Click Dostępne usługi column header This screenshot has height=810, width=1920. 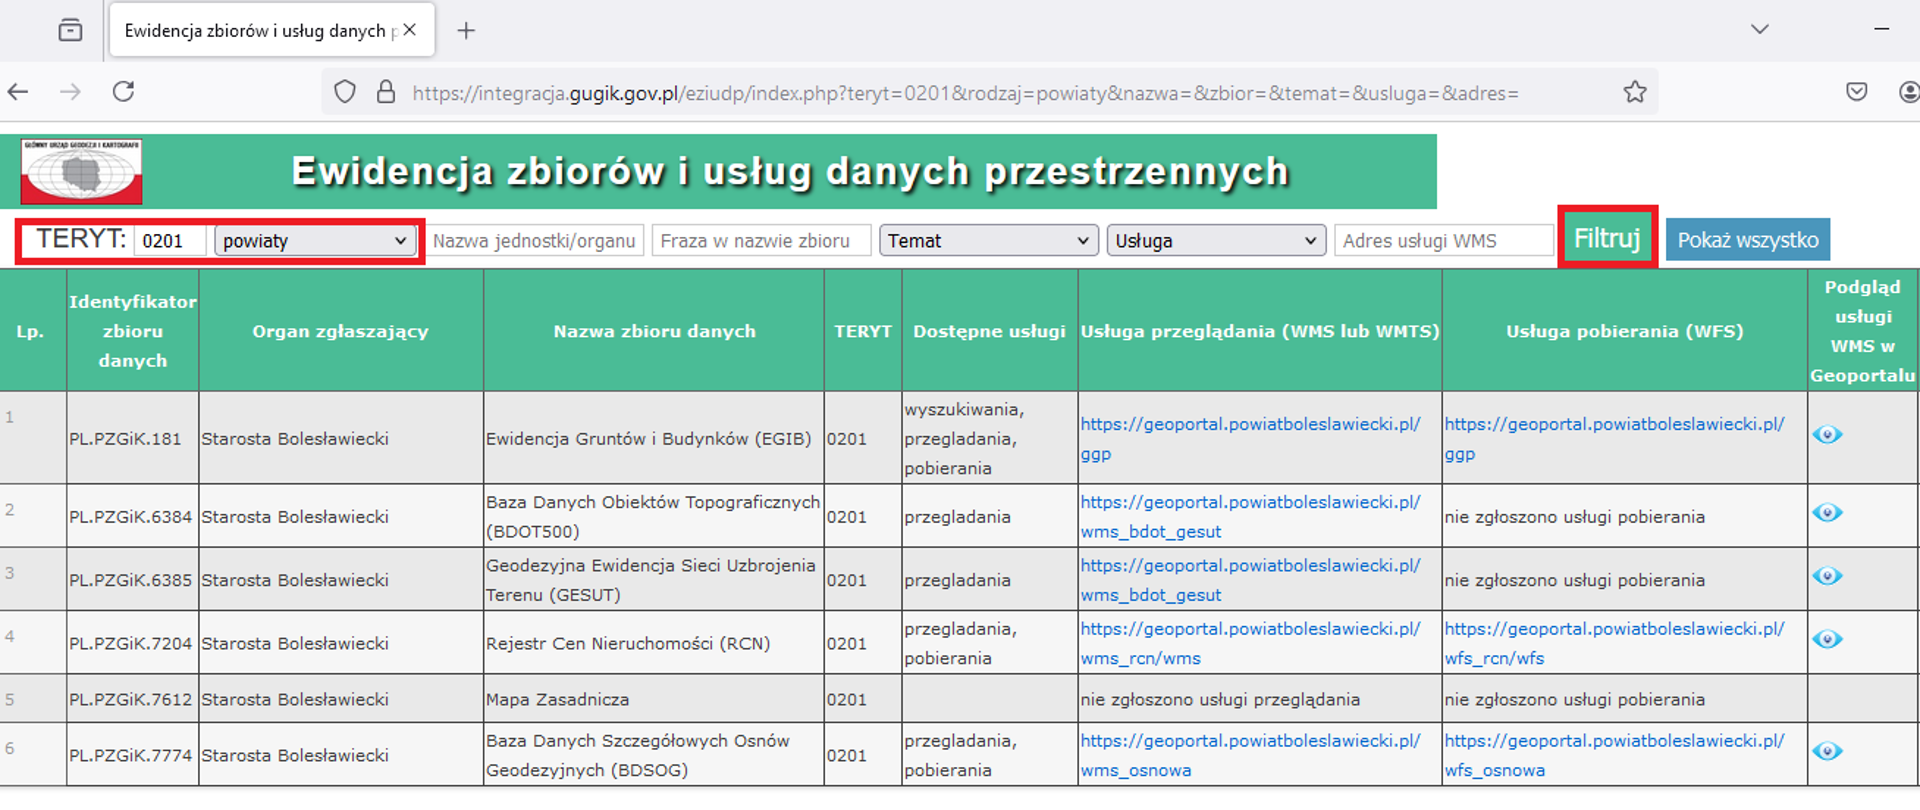[x=989, y=331]
